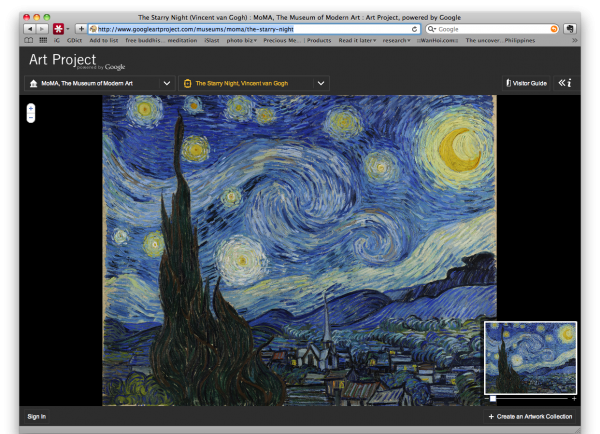The image size is (600, 434).
Task: Open the GDict bookmark
Action: point(74,40)
